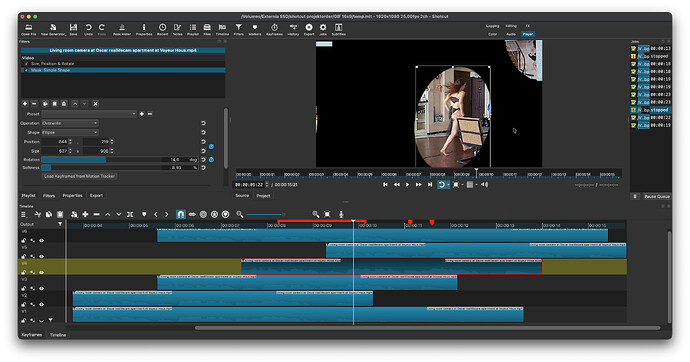This screenshot has width=690, height=362.
Task: Add a filter with the plus icon
Action: [x=25, y=104]
